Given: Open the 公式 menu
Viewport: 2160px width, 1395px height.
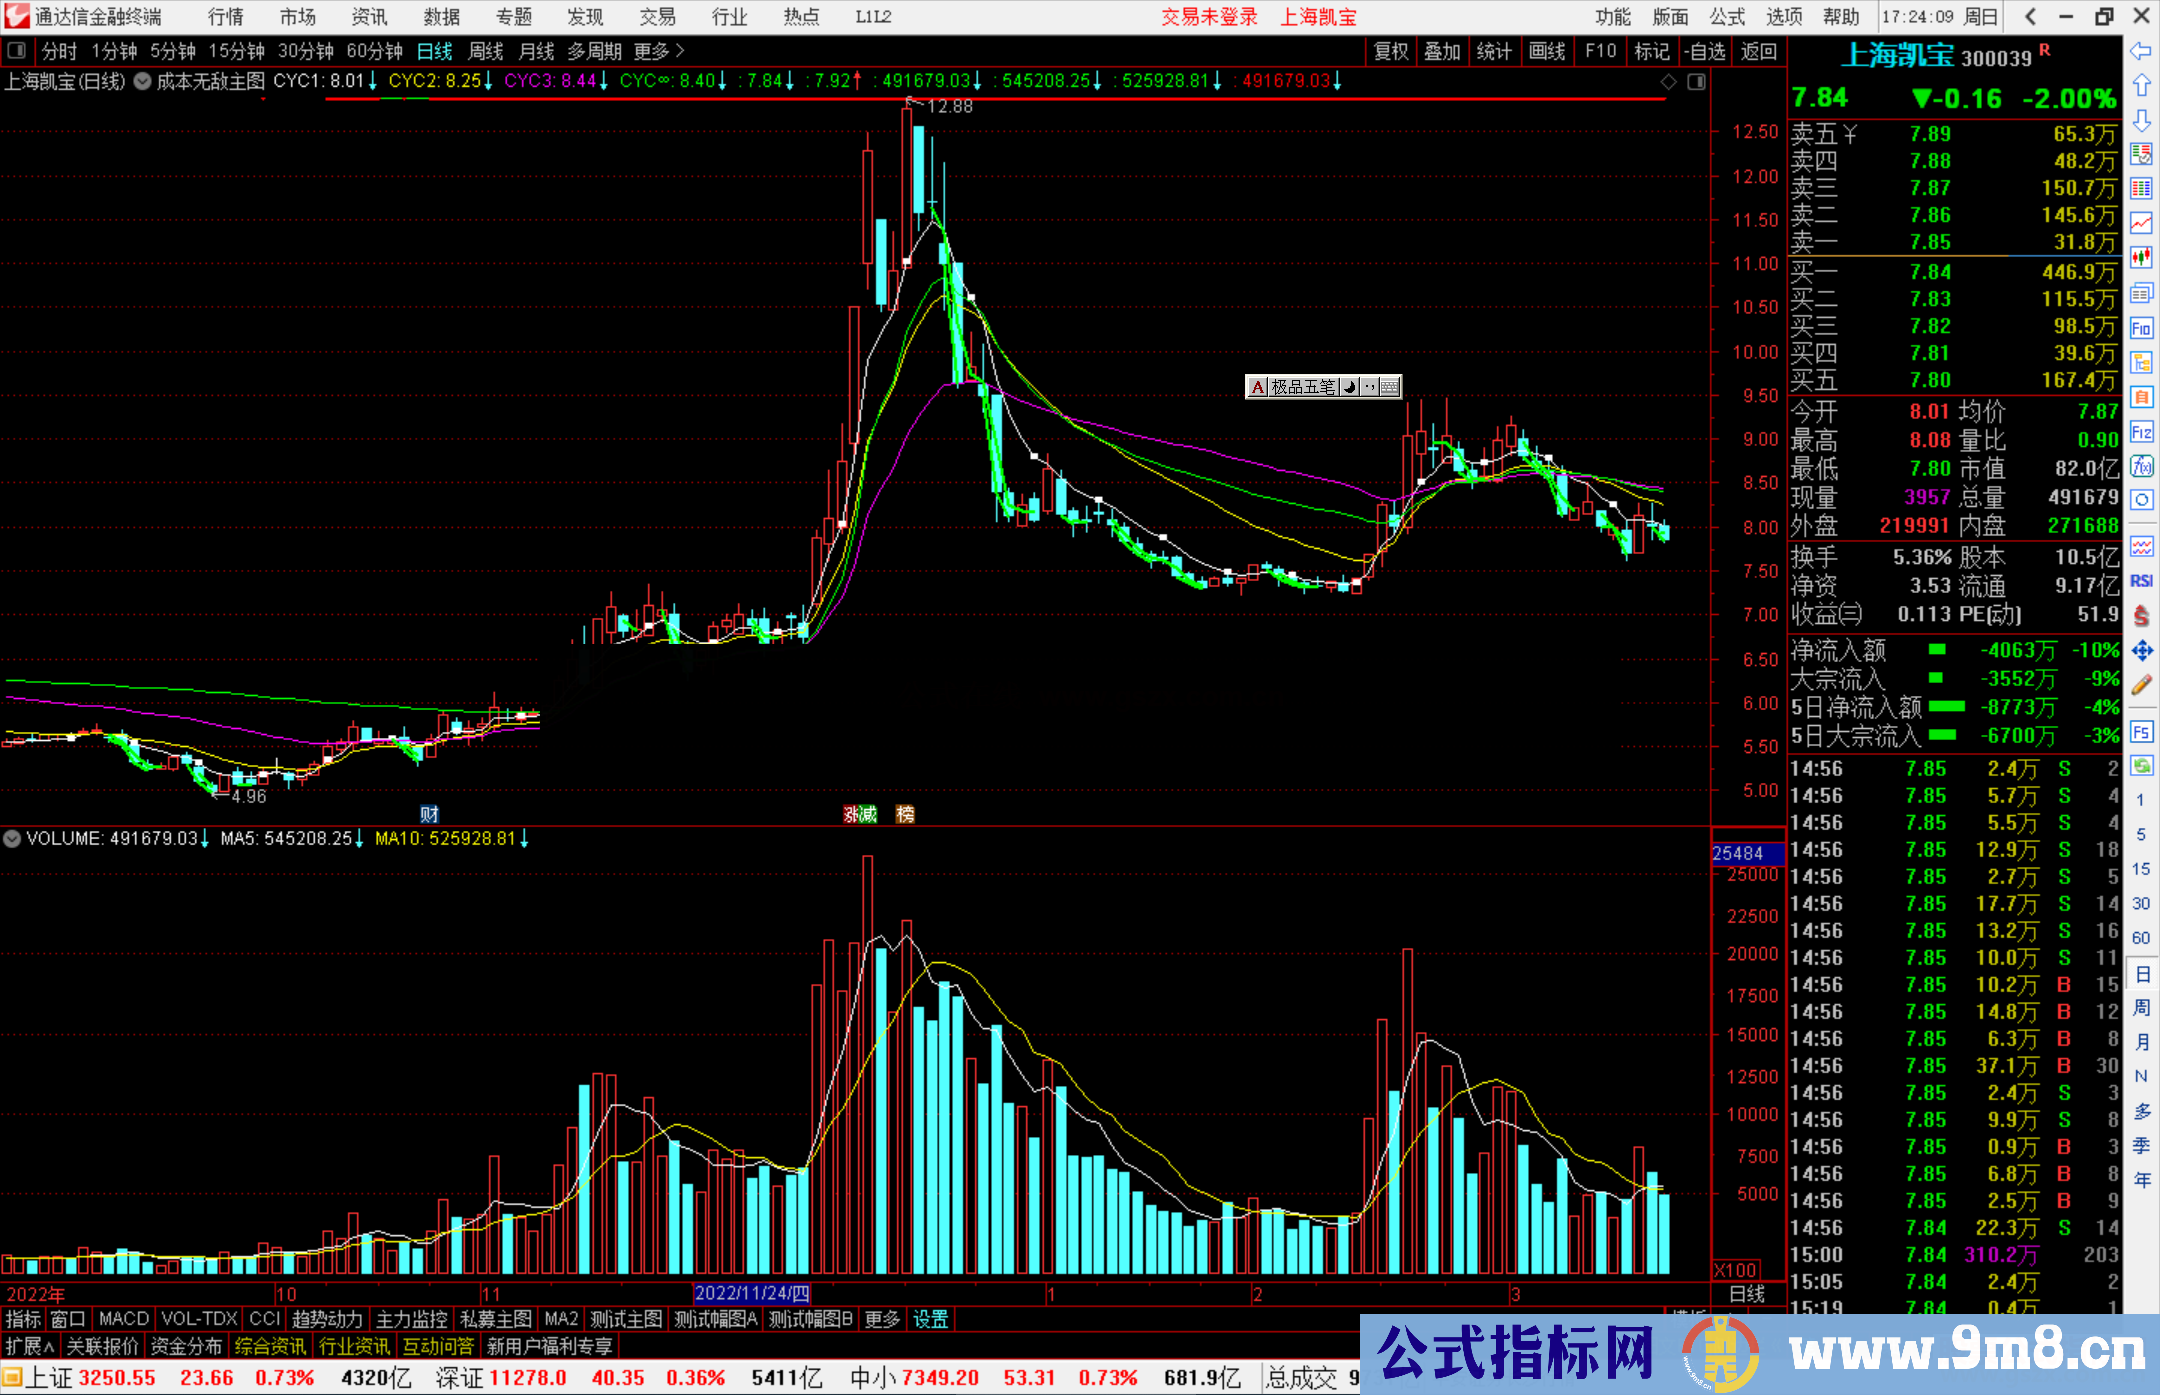Looking at the screenshot, I should (x=1727, y=17).
